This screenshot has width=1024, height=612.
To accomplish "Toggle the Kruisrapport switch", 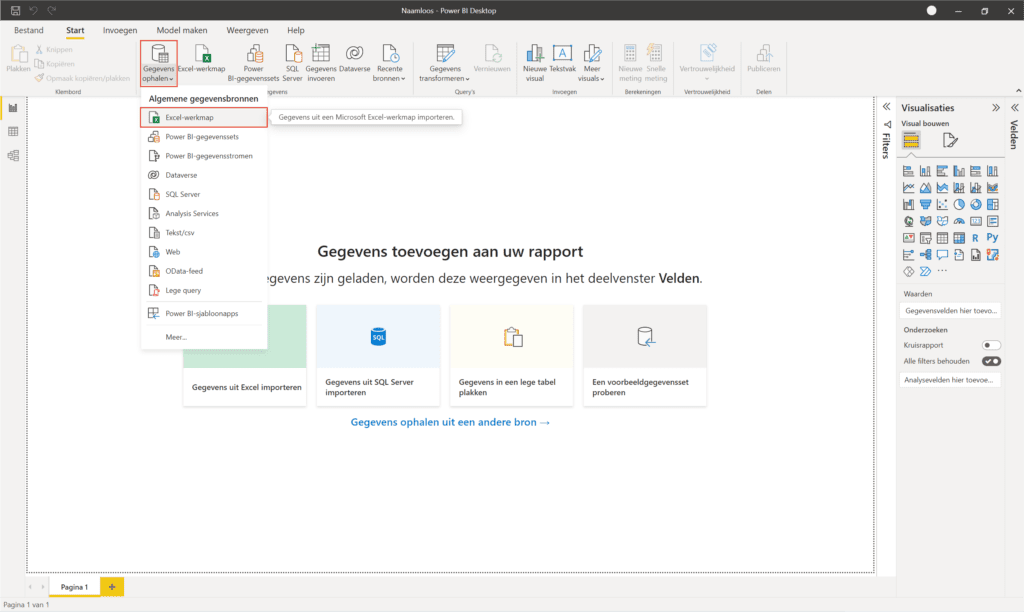I will coord(991,345).
